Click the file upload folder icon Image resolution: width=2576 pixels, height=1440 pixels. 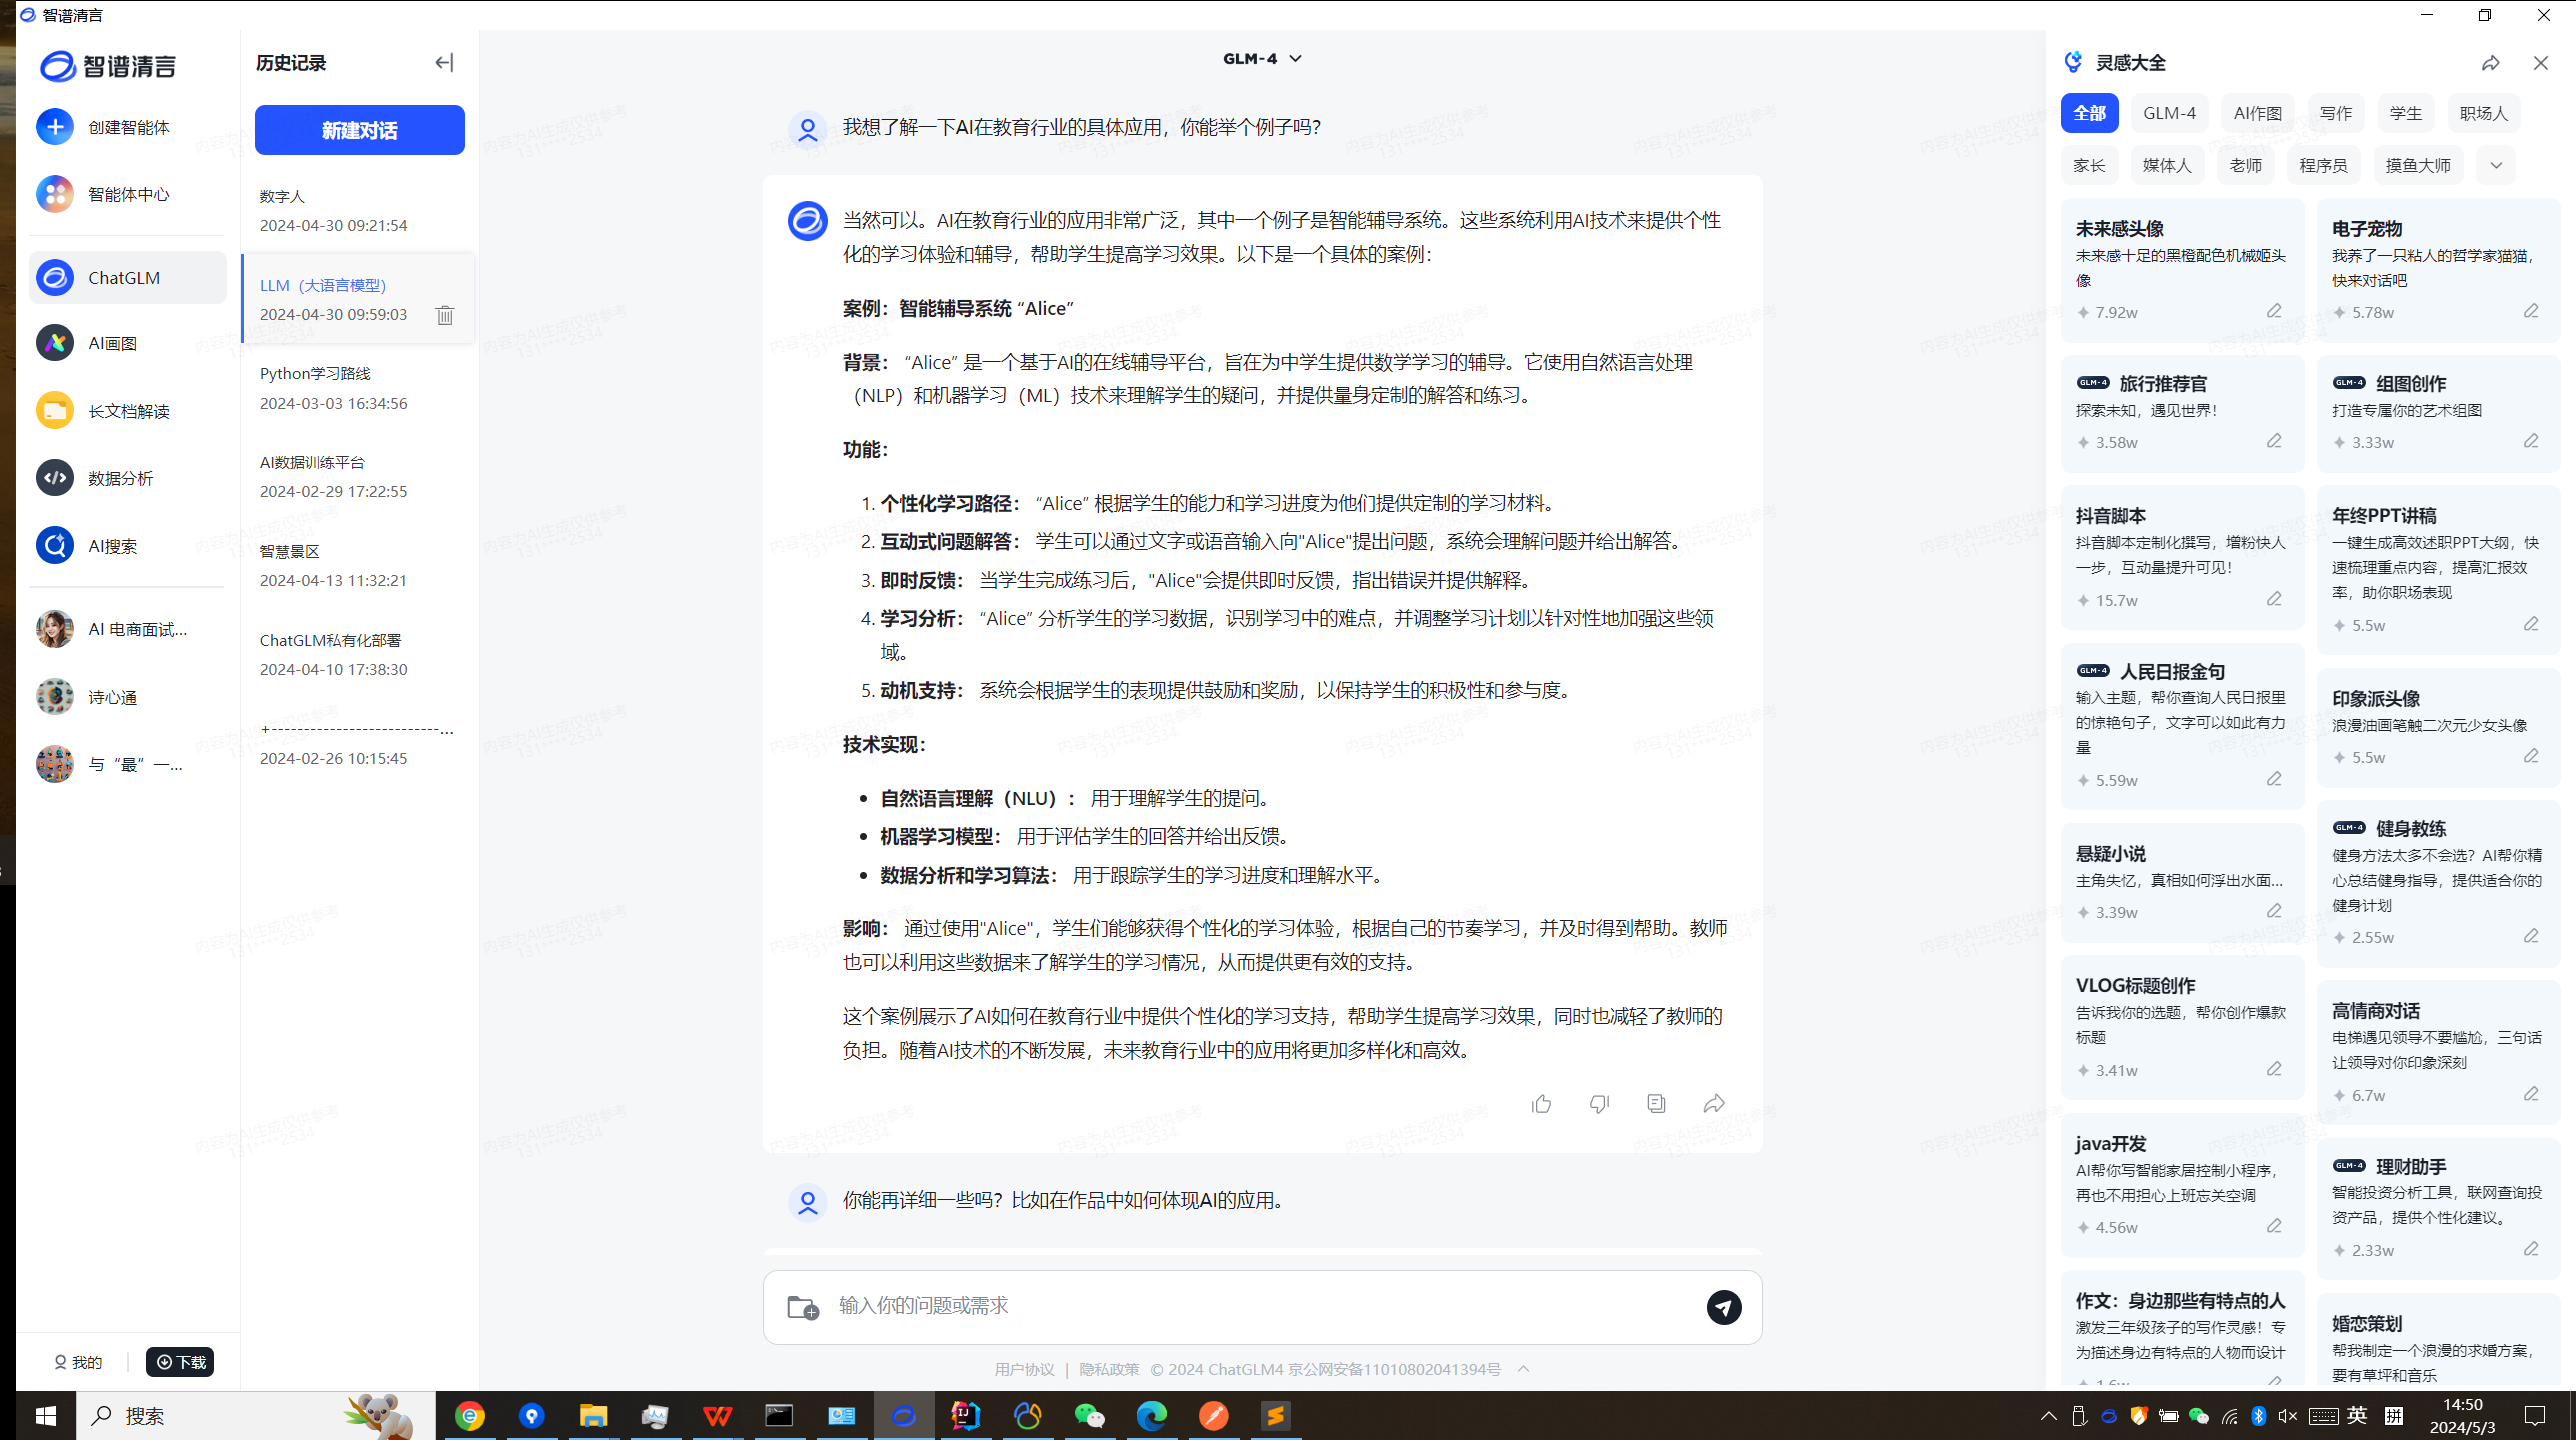point(803,1307)
